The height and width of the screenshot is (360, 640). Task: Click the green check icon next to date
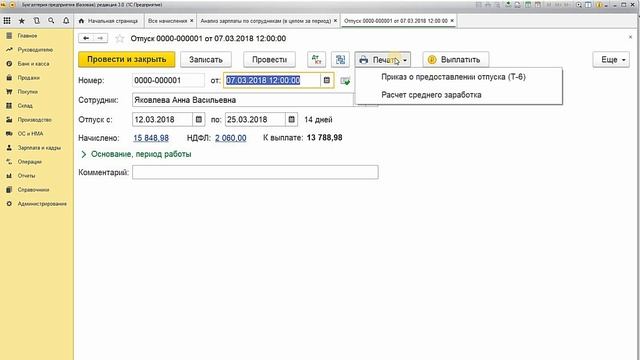(345, 81)
